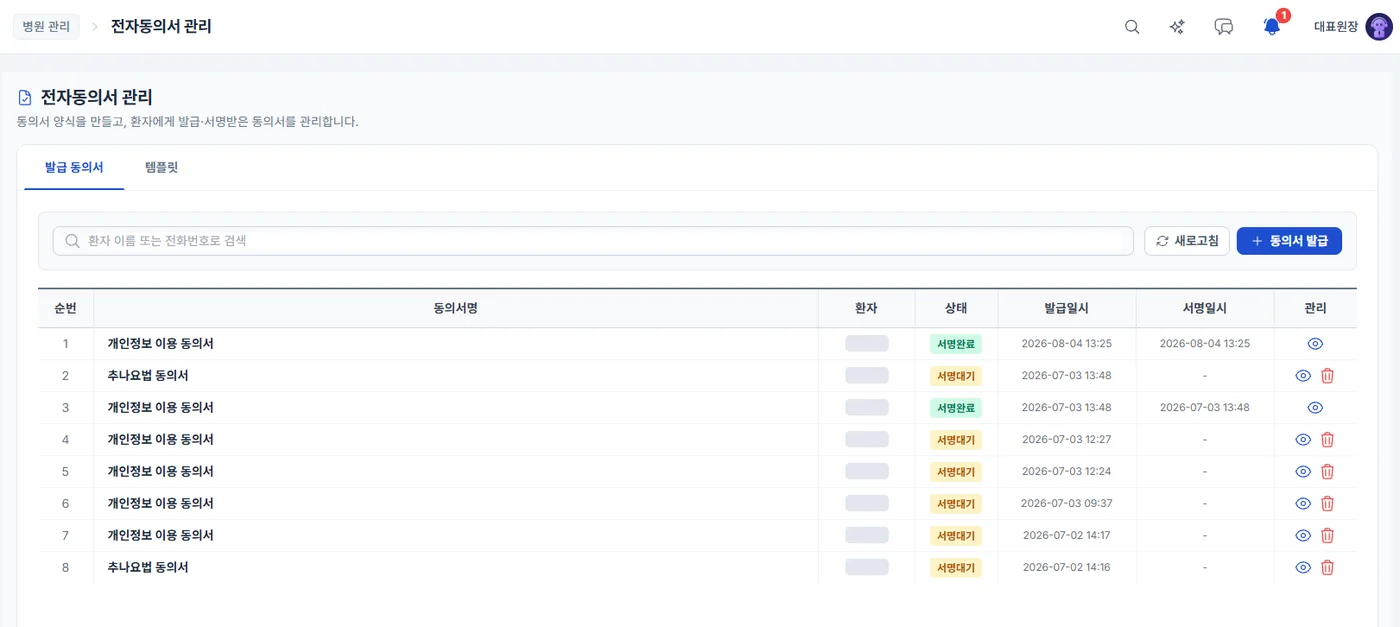
Task: Switch to the 발급 동의서 tab
Action: (x=74, y=167)
